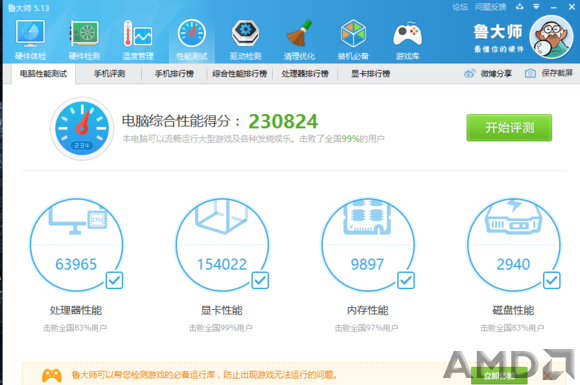Click the graphics cube icon in circle
This screenshot has width=580, height=385.
click(x=222, y=216)
